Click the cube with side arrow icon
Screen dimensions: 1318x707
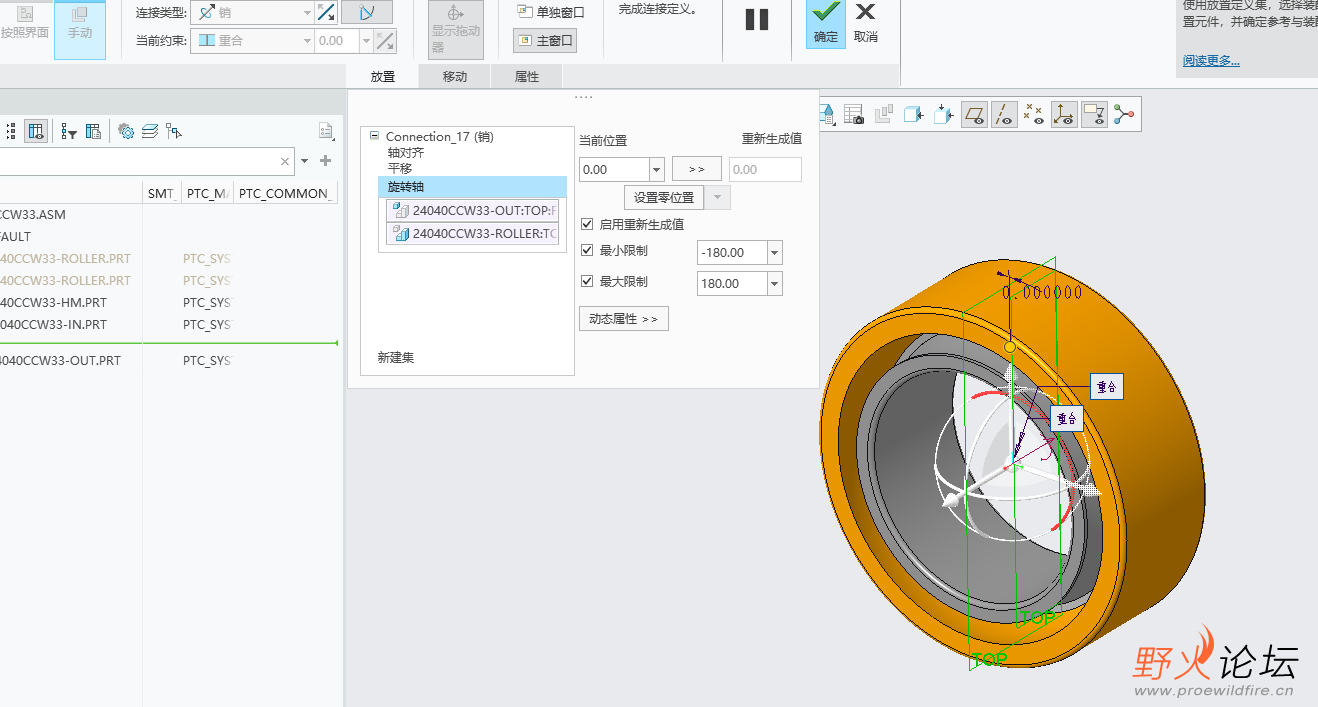click(x=913, y=115)
